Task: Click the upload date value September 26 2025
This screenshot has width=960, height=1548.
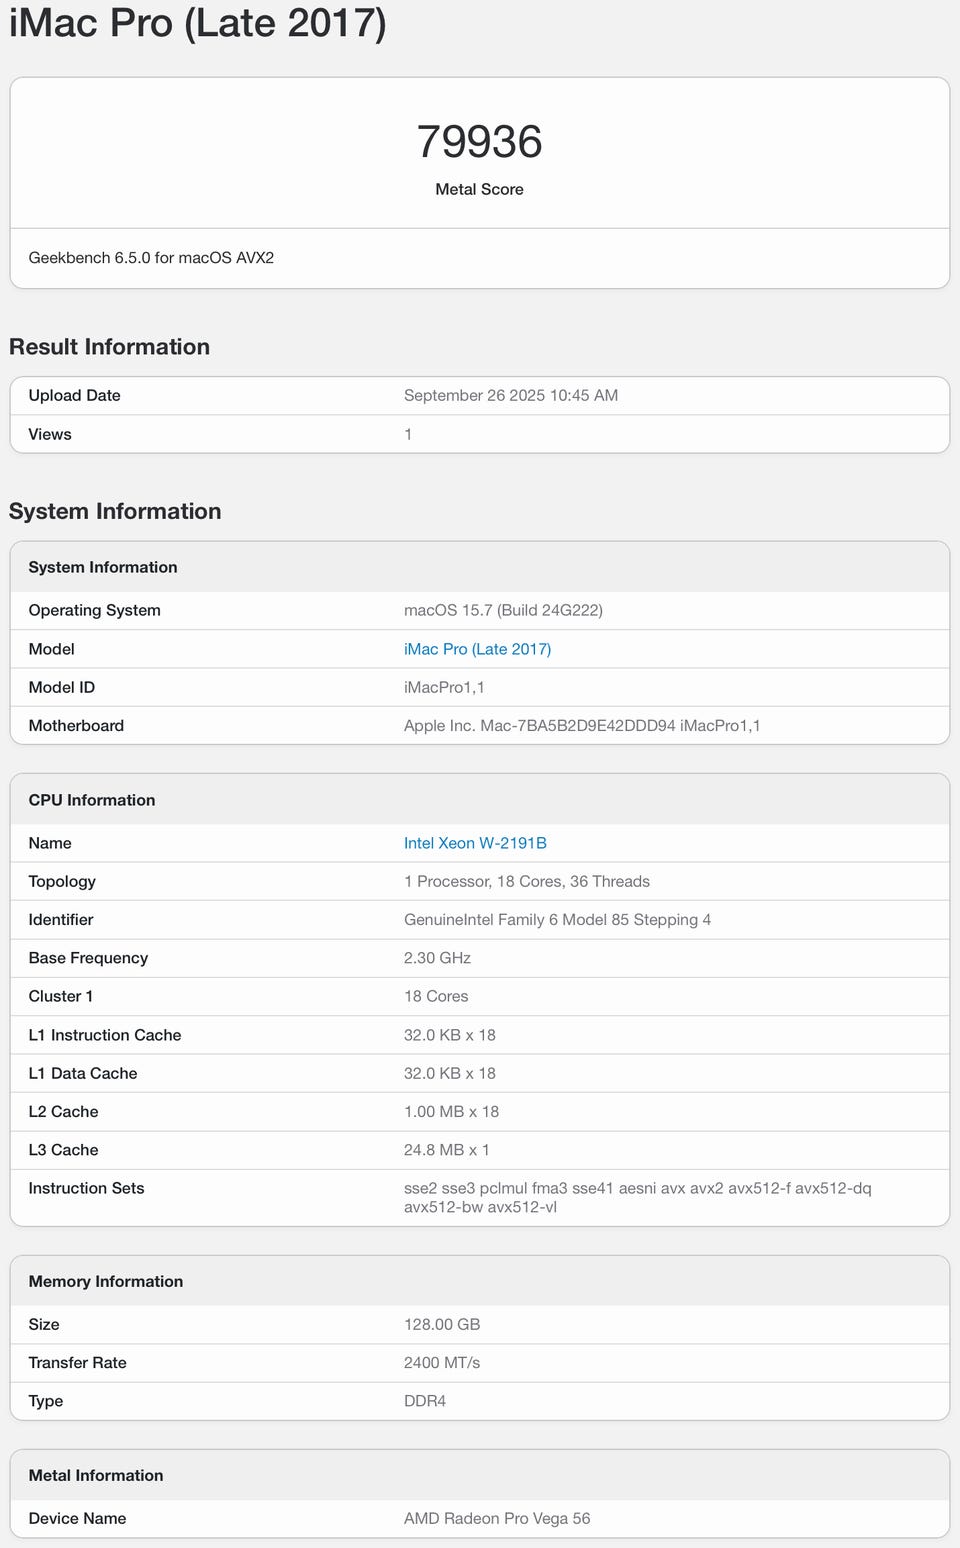Action: [x=510, y=396]
